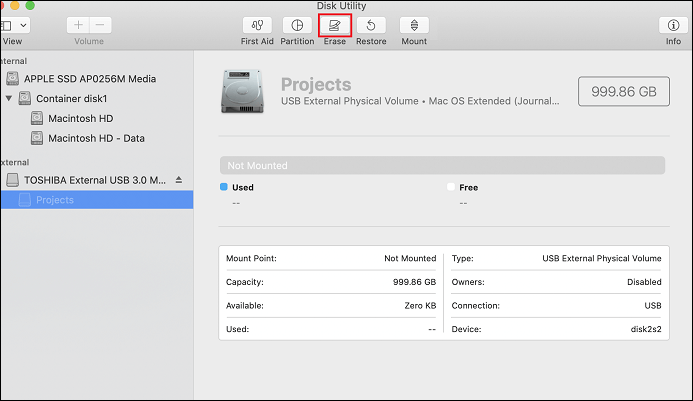Click the Erase toolbar icon
Image resolution: width=693 pixels, height=401 pixels.
(x=334, y=25)
